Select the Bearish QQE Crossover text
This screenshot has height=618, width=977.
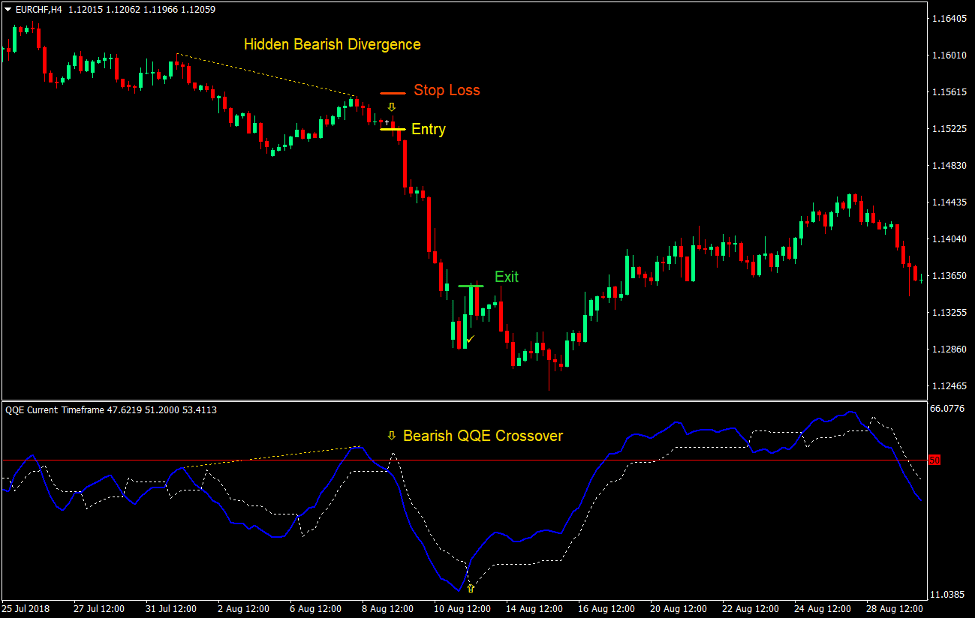[x=483, y=435]
